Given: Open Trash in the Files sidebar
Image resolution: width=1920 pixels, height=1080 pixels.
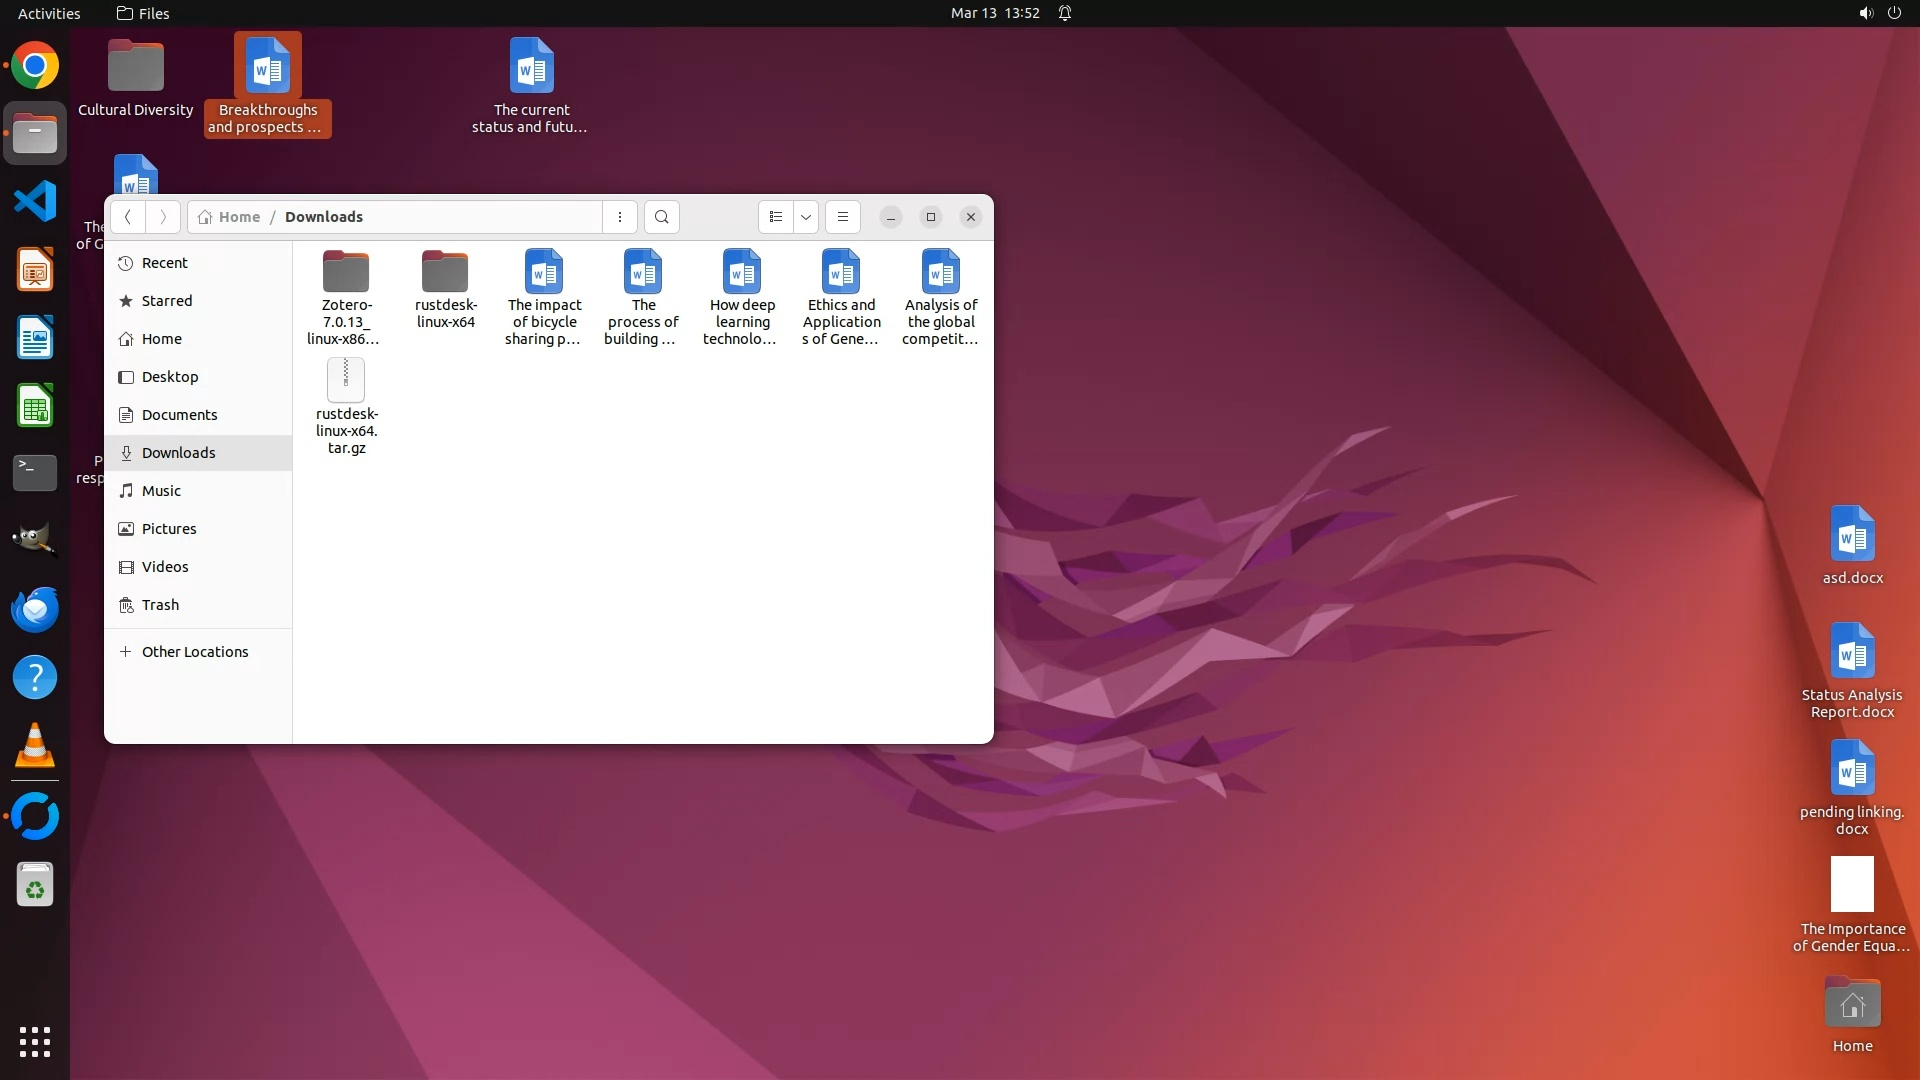Looking at the screenshot, I should [160, 605].
